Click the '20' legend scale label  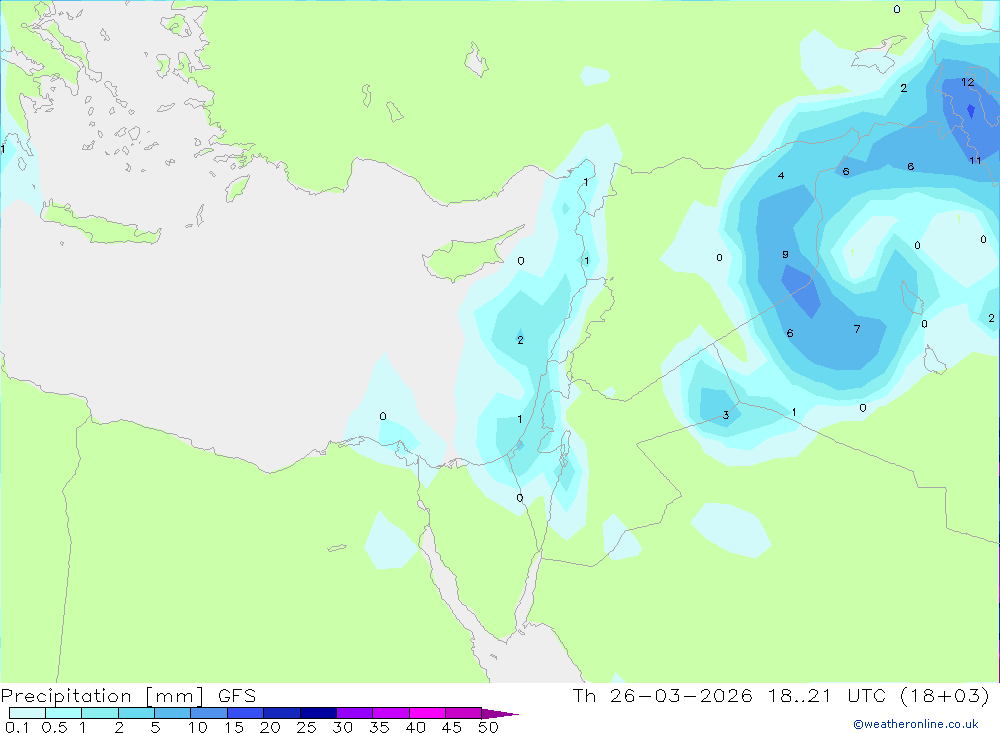tap(270, 727)
